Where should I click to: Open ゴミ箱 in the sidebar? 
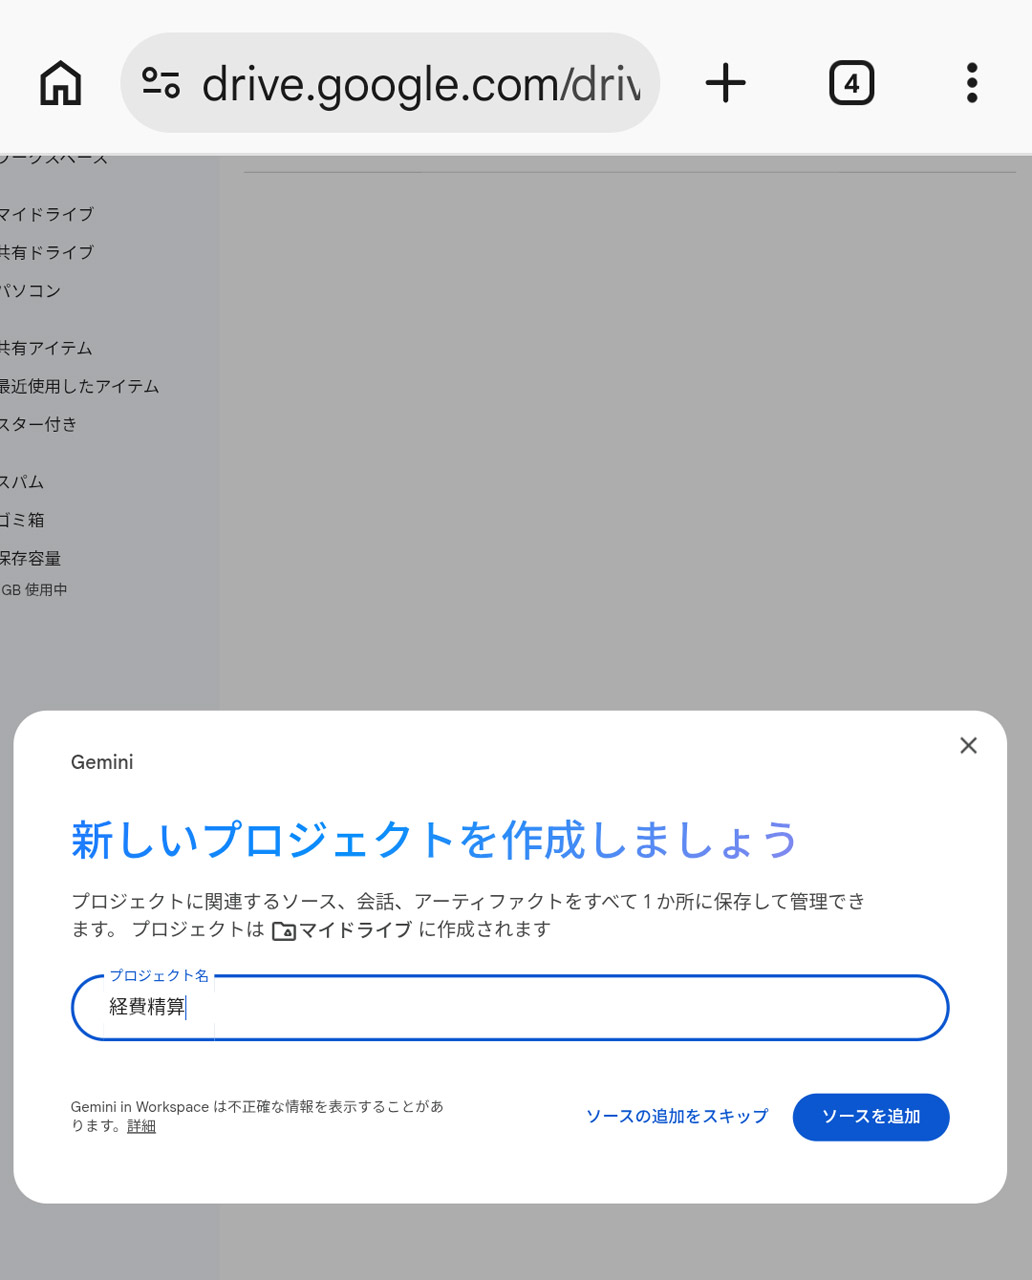[x=22, y=520]
